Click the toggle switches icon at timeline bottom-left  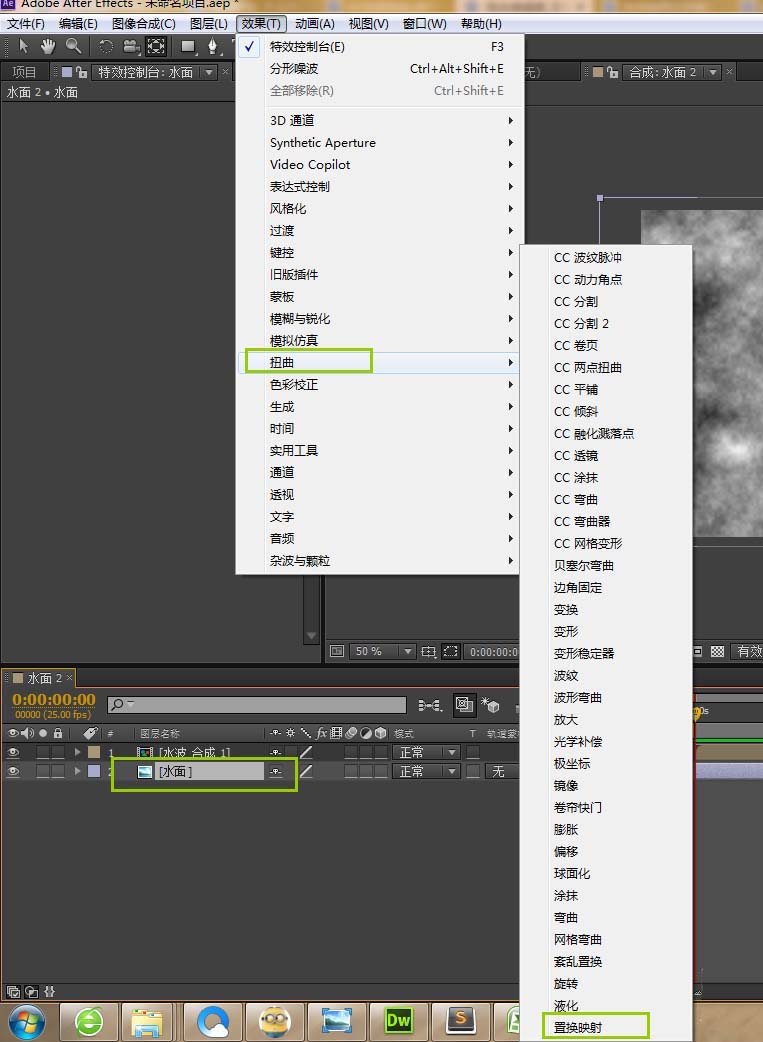pyautogui.click(x=13, y=991)
